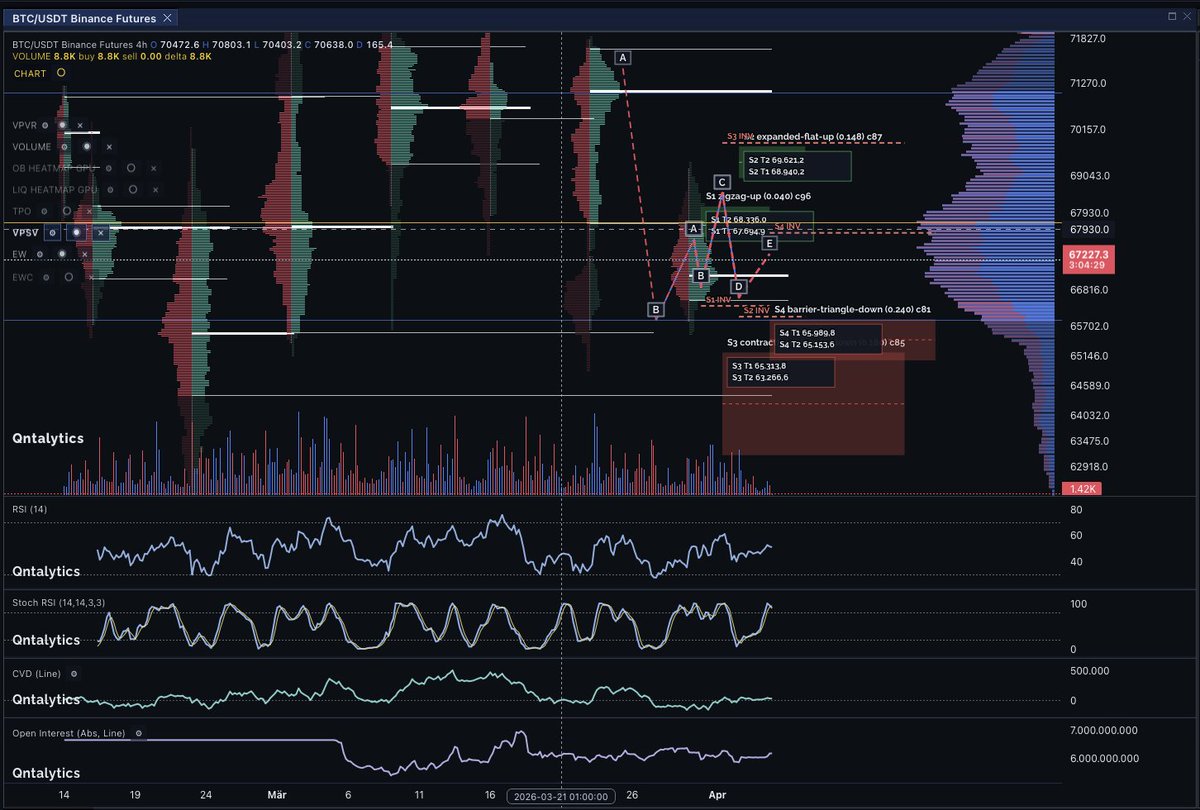Remove OB HEATMAP GPU indicator with x

coord(153,168)
